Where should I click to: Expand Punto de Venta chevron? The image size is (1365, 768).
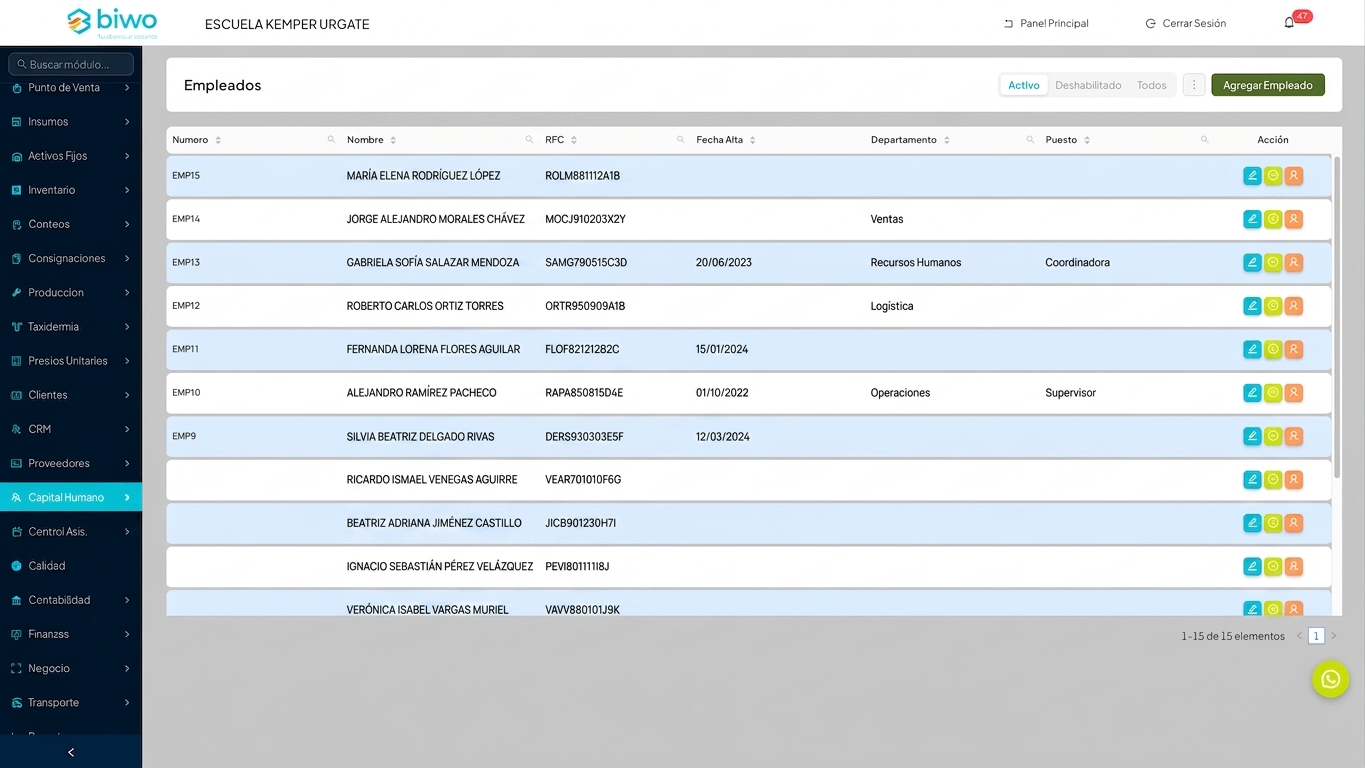click(127, 88)
